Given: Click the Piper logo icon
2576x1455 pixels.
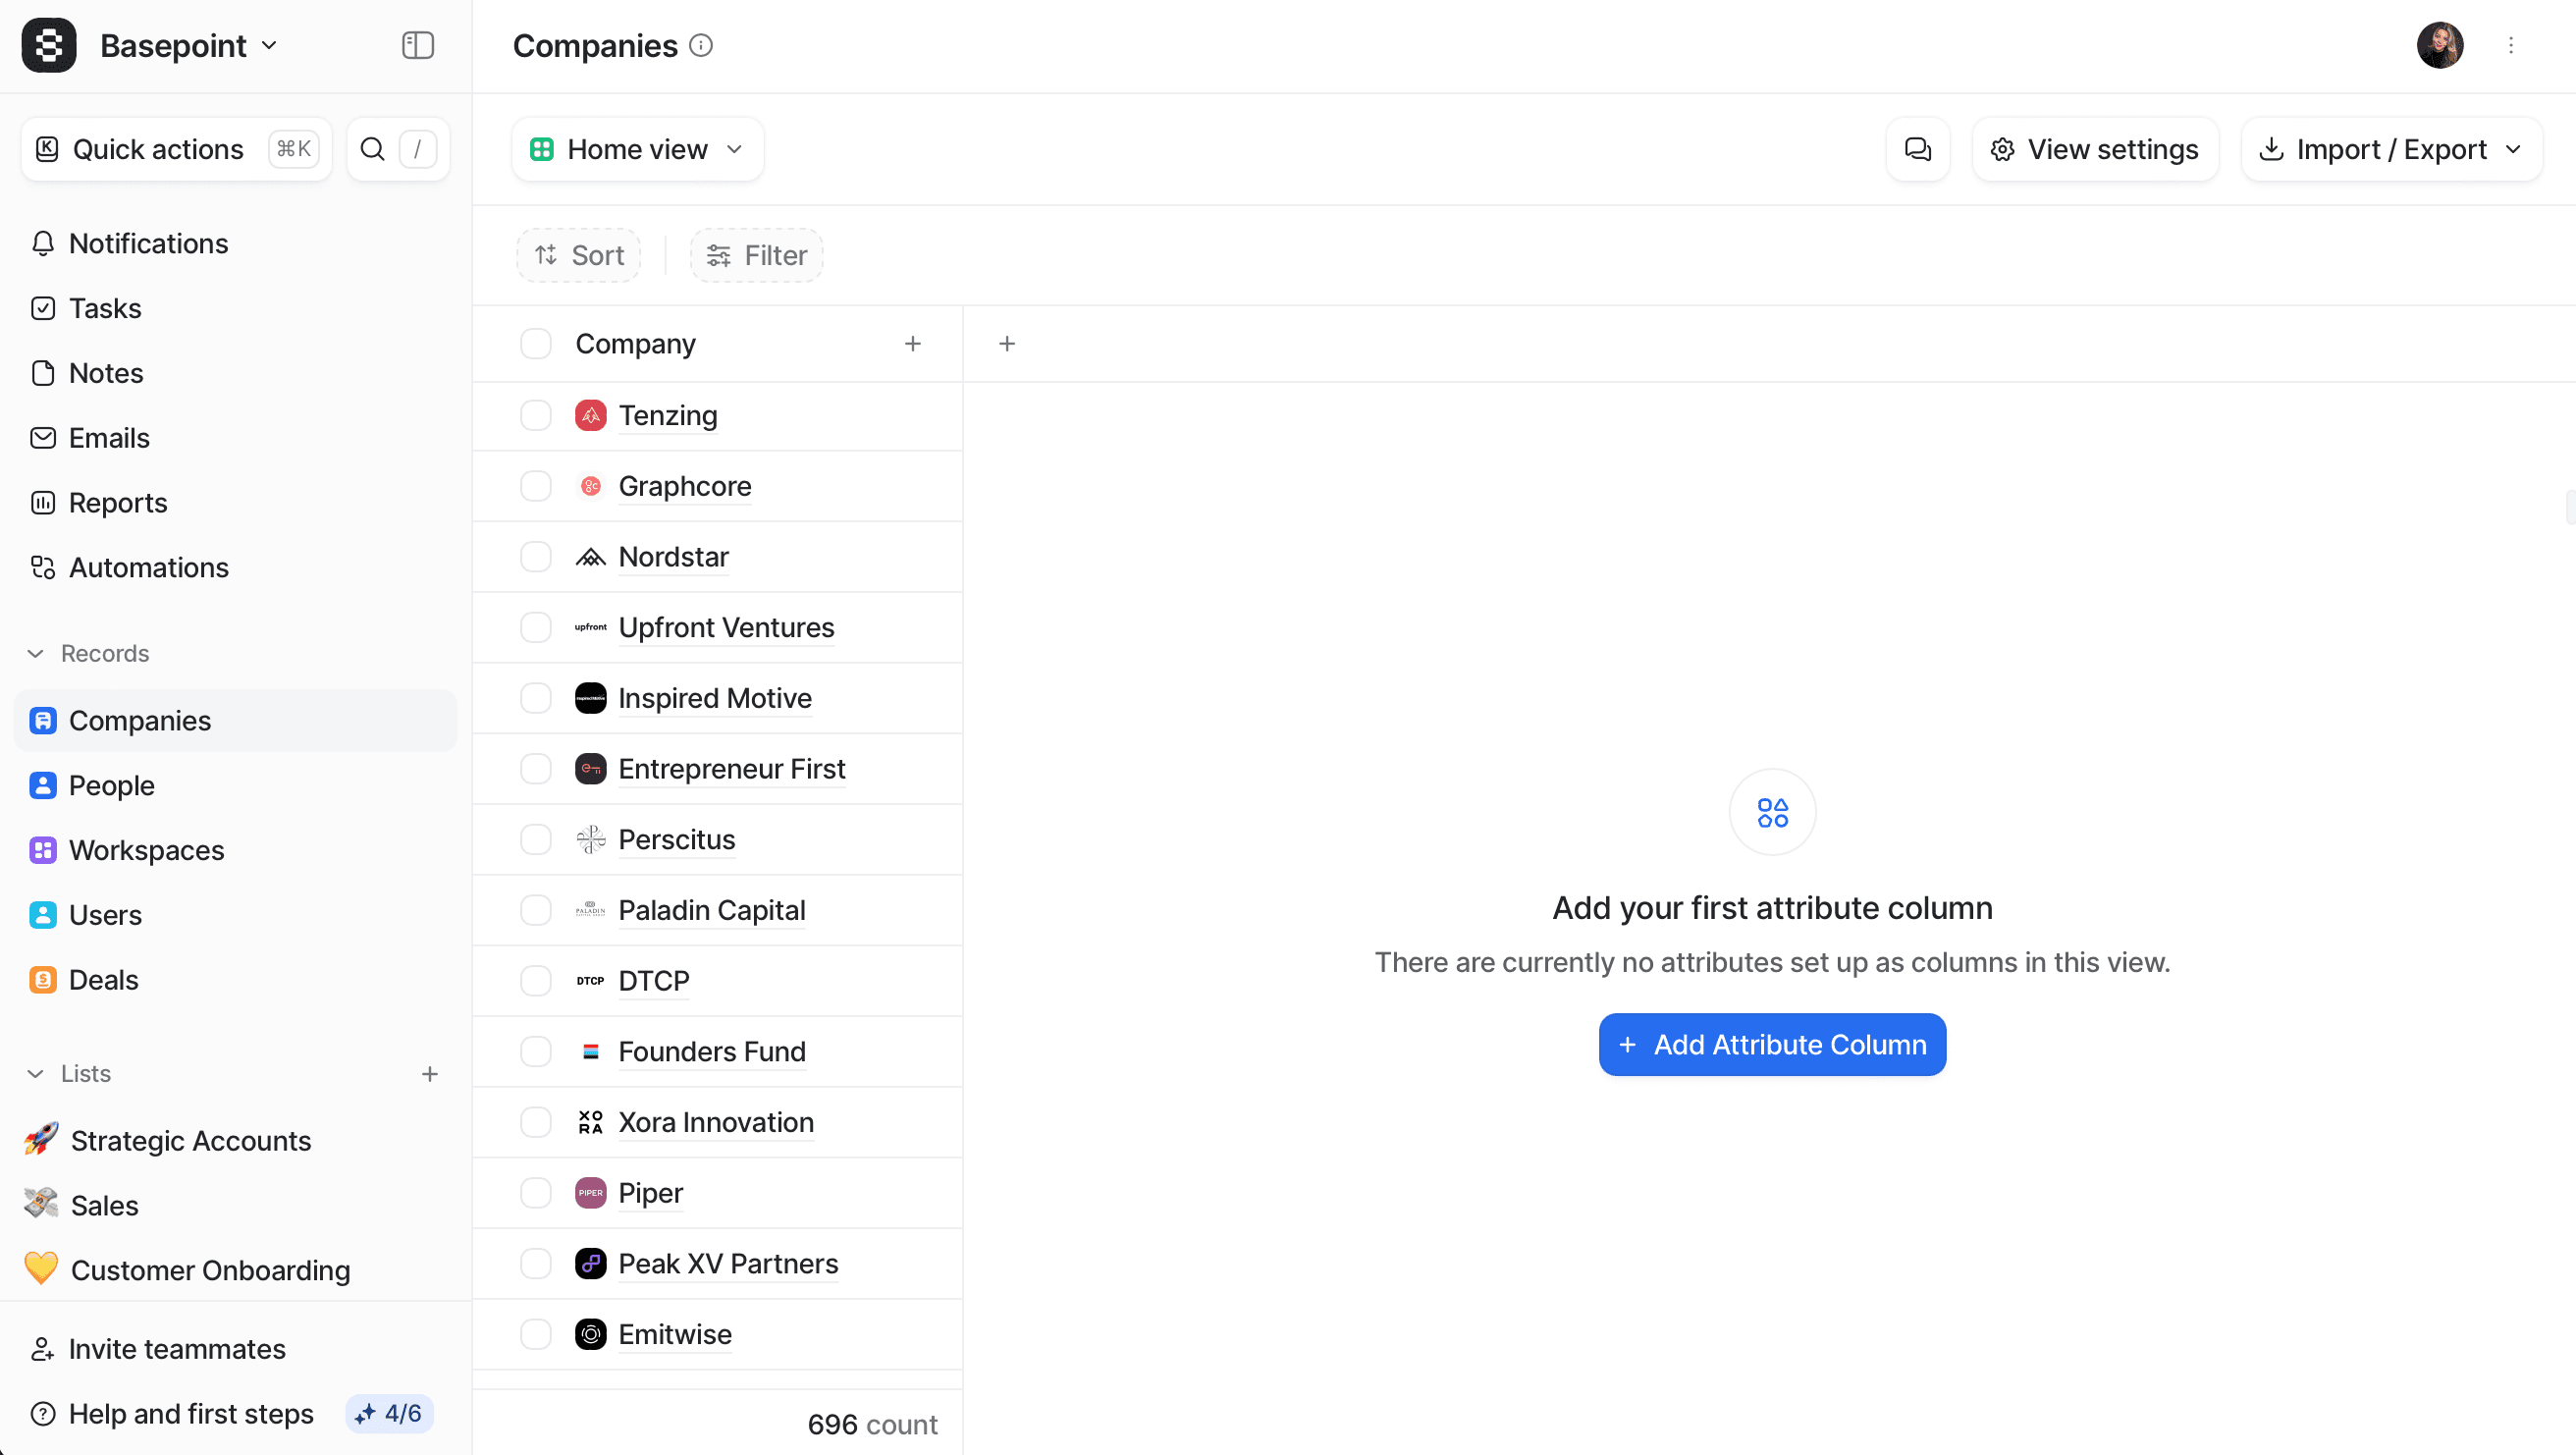Looking at the screenshot, I should tap(591, 1193).
